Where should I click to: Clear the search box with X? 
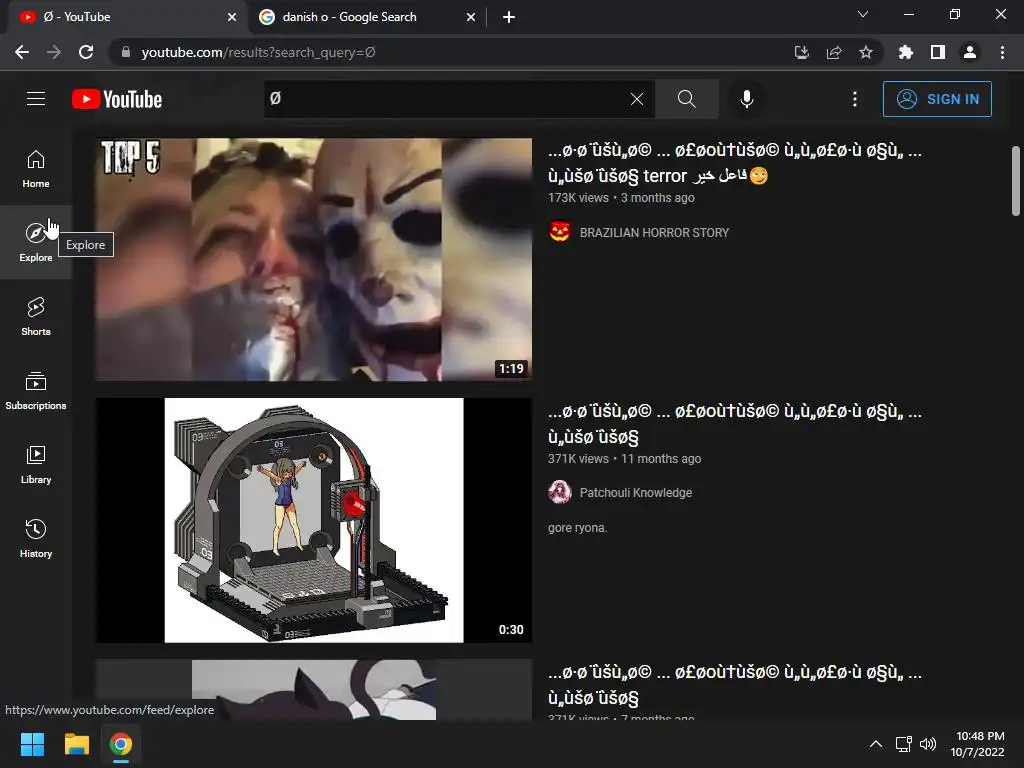coord(637,99)
